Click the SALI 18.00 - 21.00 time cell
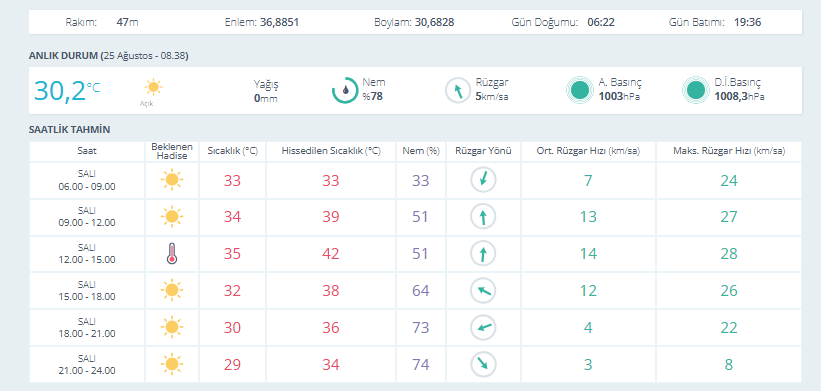The image size is (821, 391). (87, 328)
